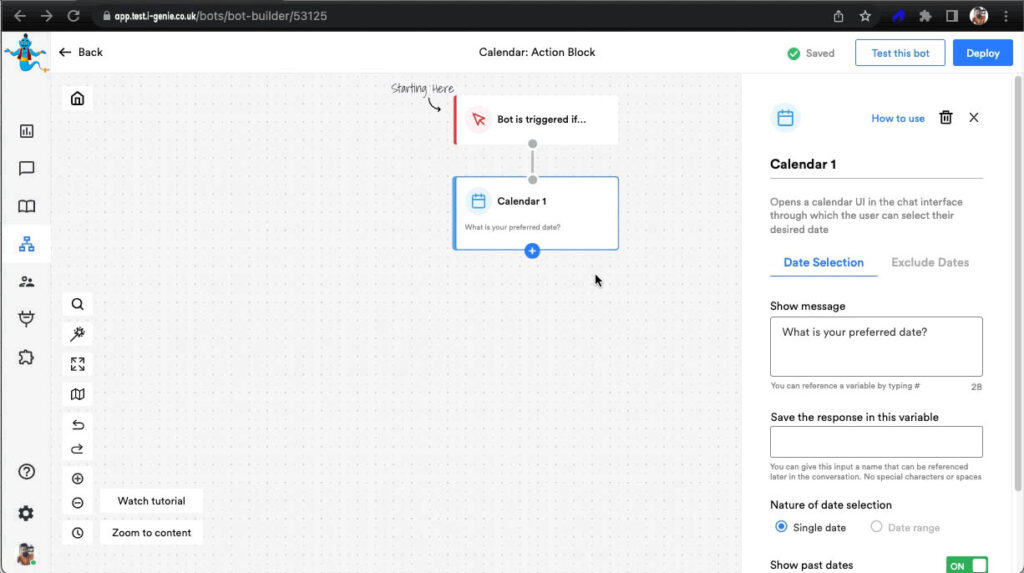This screenshot has height=573, width=1024.
Task: Click the redo arrow icon
Action: pos(77,449)
